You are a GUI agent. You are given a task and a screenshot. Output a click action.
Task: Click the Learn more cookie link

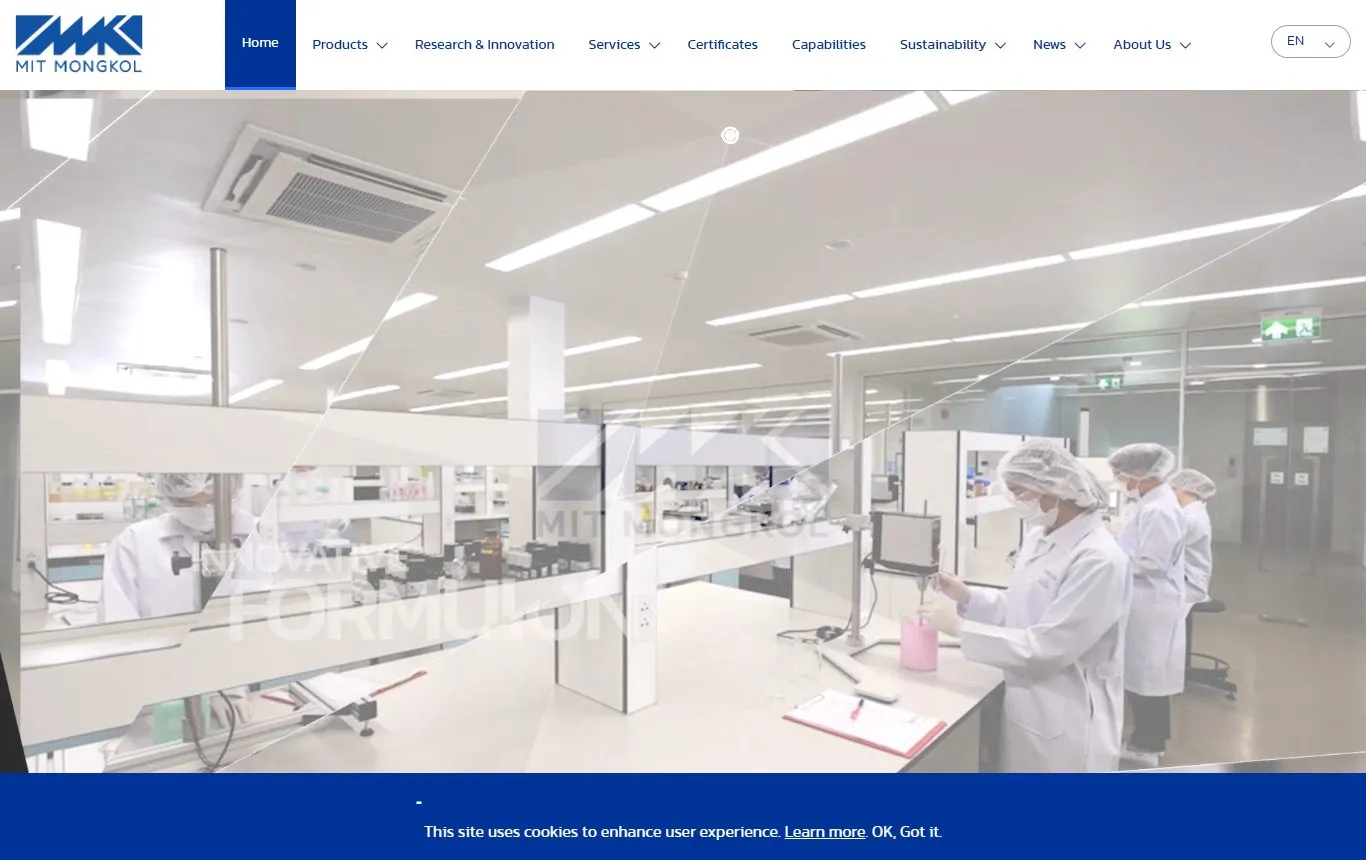coord(825,832)
